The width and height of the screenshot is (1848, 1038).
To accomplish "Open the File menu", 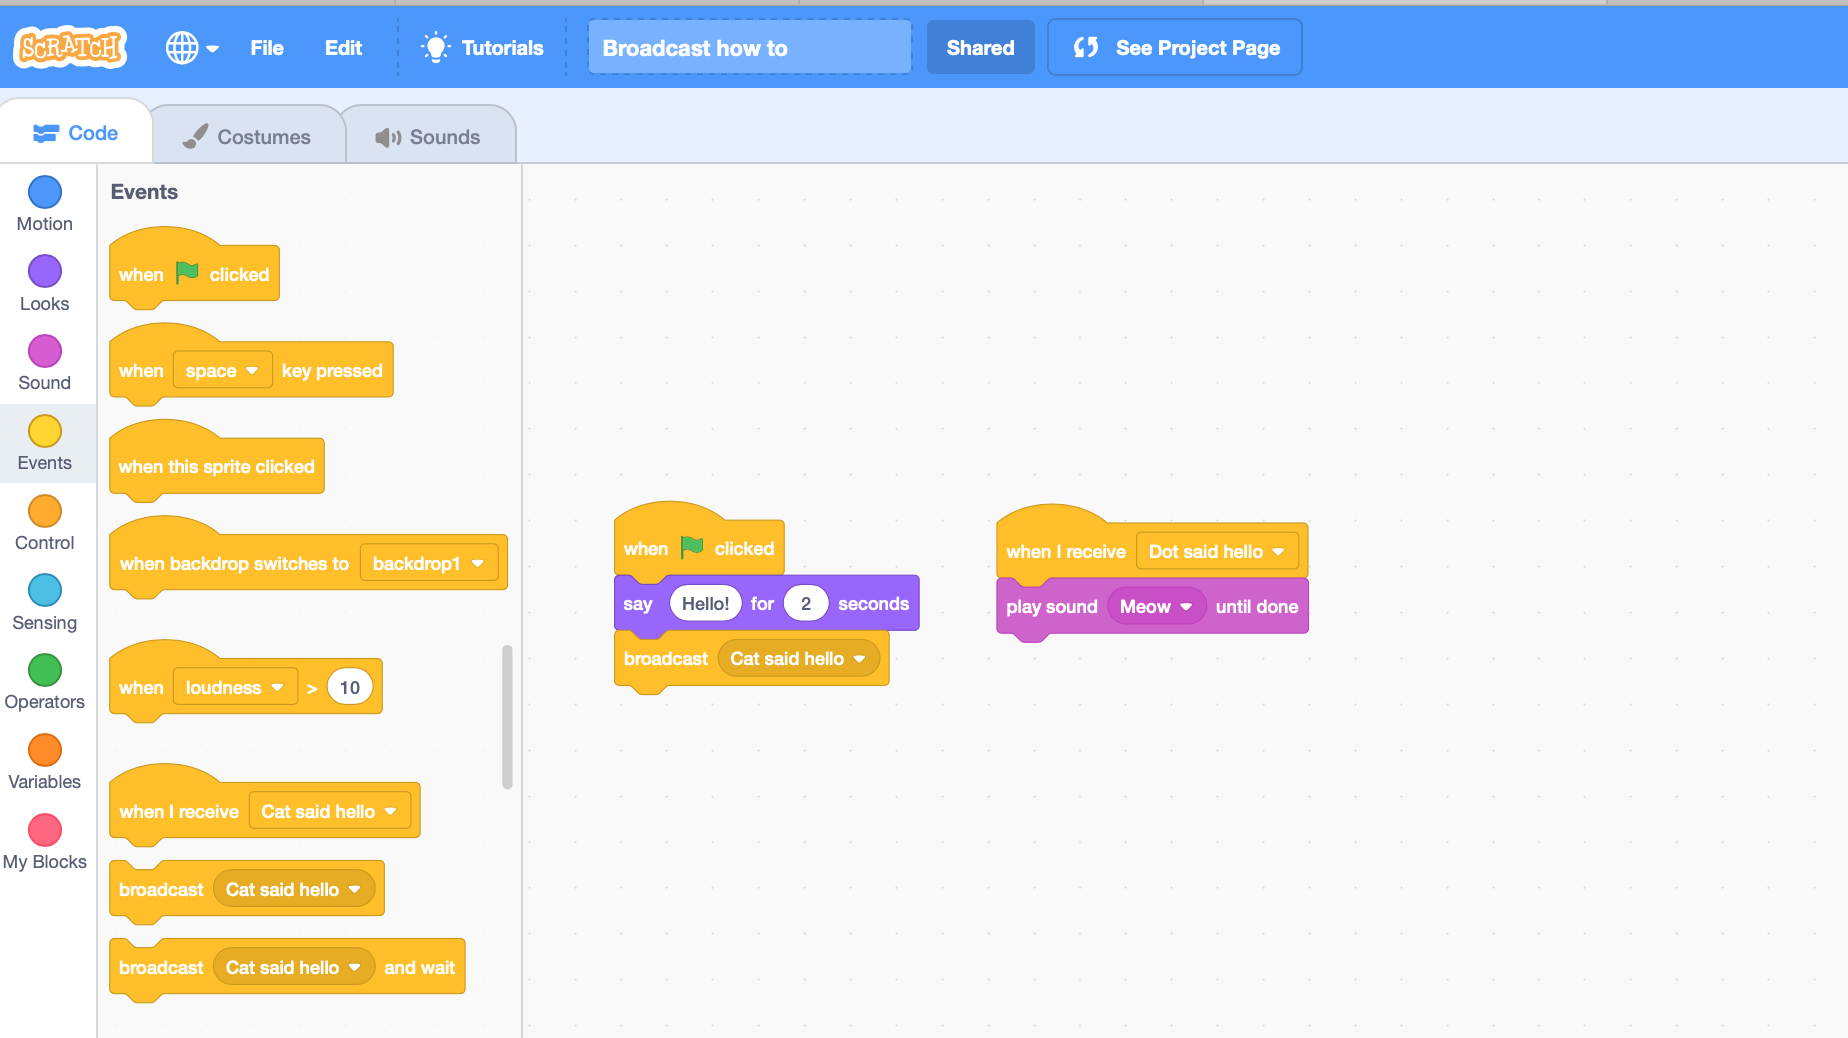I will pos(266,47).
